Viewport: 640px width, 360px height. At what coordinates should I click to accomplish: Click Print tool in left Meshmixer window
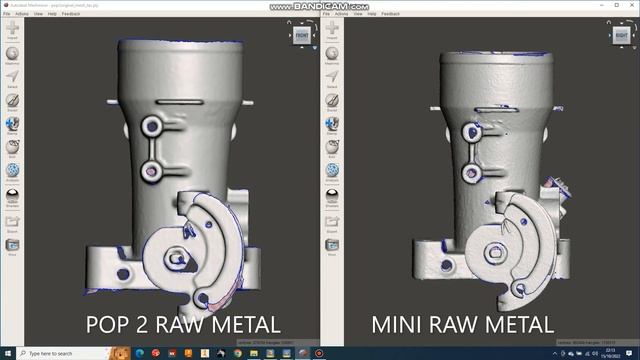pyautogui.click(x=12, y=247)
